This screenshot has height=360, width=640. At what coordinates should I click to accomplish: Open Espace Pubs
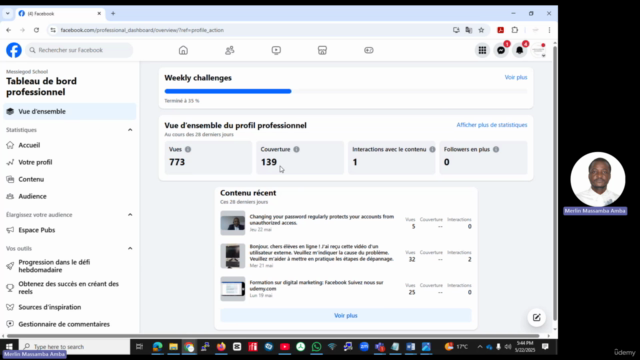[x=36, y=230]
